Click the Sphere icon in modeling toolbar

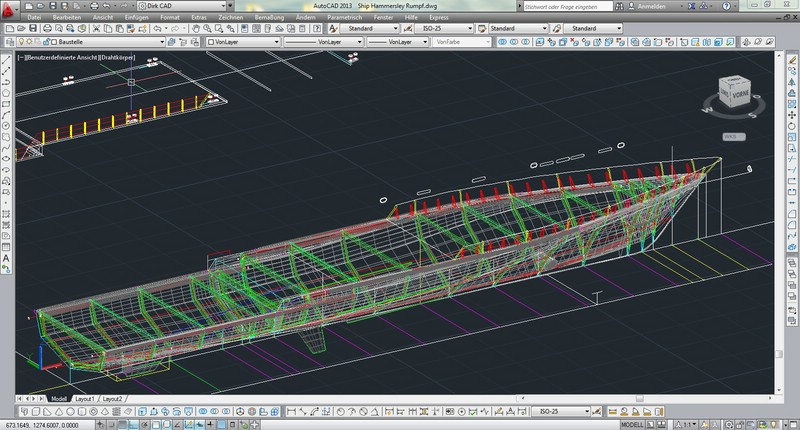[x=70, y=411]
